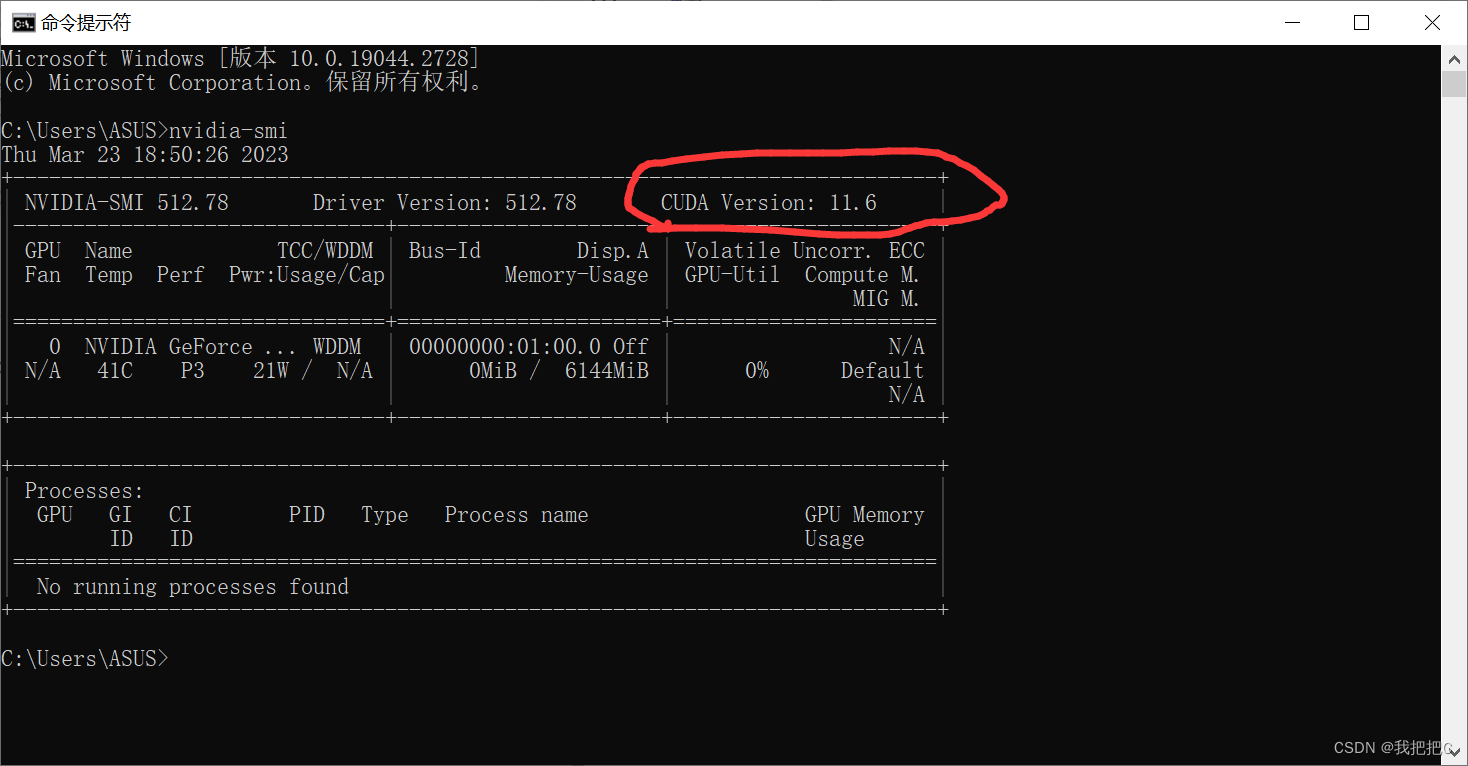Click the GPU-Util 0% reading
The image size is (1468, 766).
(x=757, y=370)
